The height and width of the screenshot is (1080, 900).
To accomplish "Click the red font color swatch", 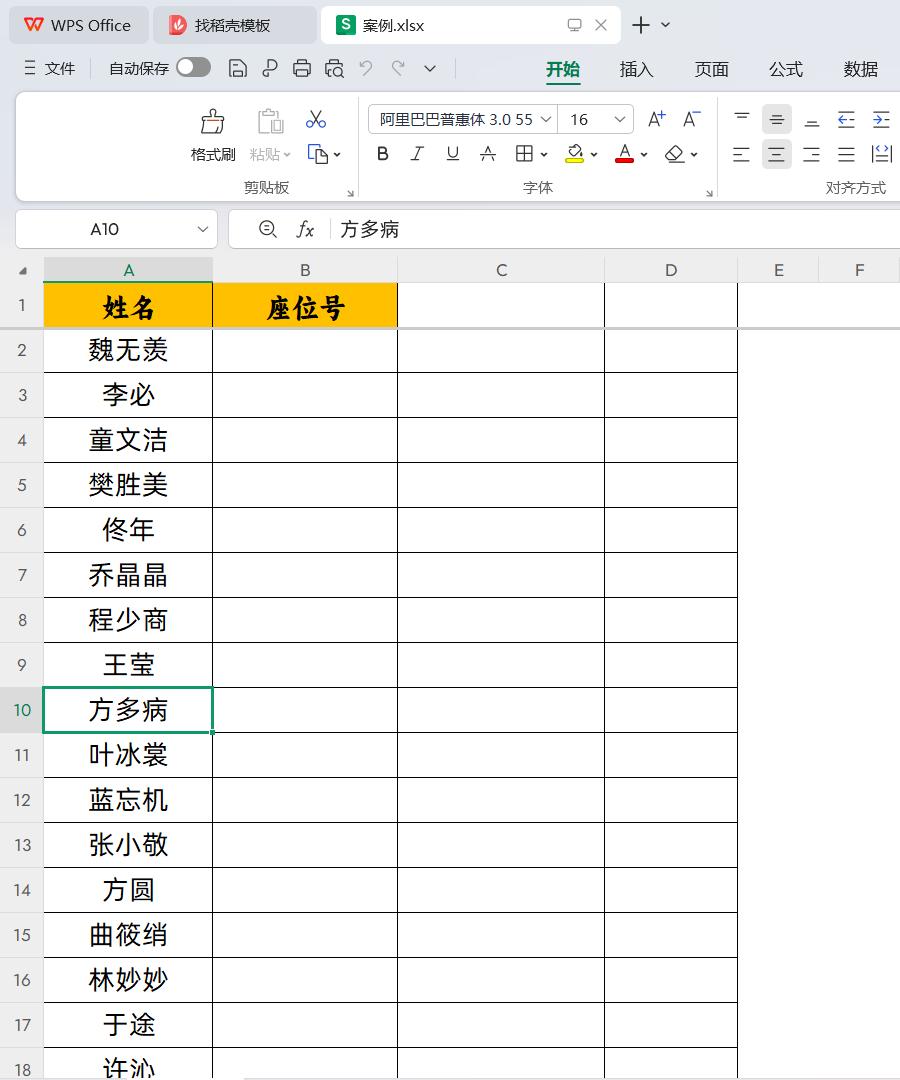I will click(625, 154).
